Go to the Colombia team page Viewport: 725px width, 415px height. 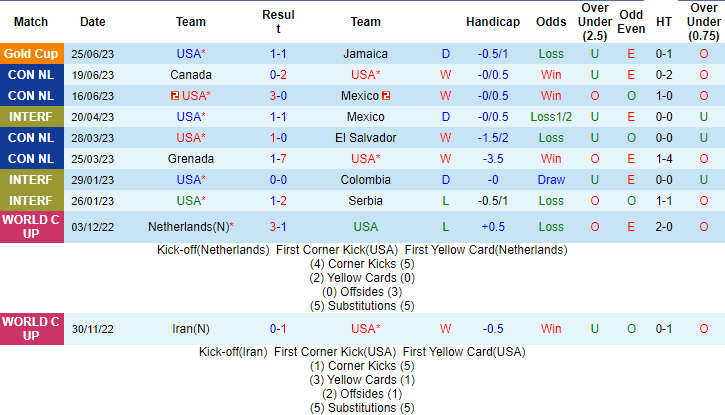pos(365,180)
